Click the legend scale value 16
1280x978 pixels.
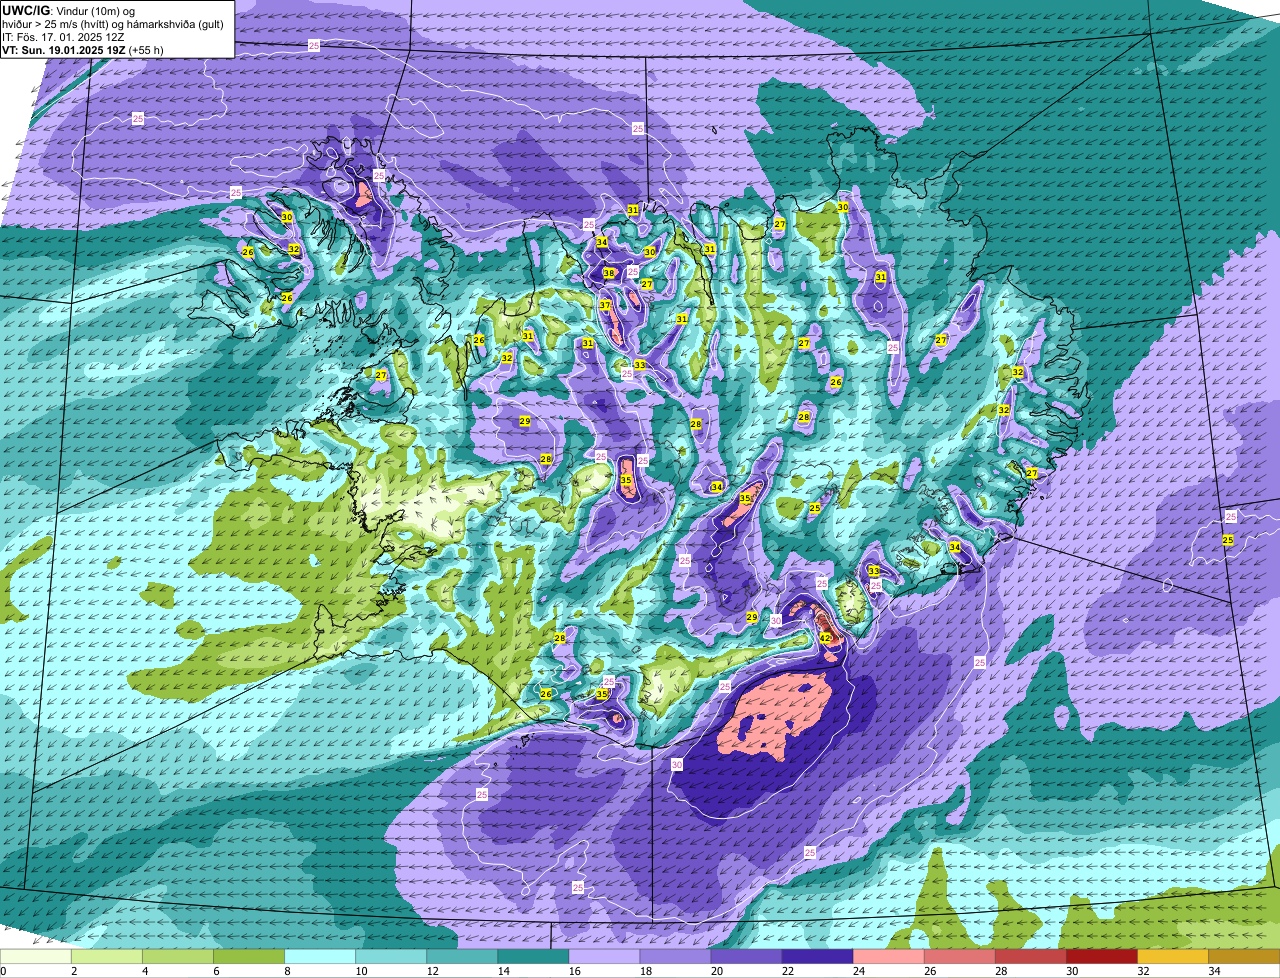(x=574, y=971)
